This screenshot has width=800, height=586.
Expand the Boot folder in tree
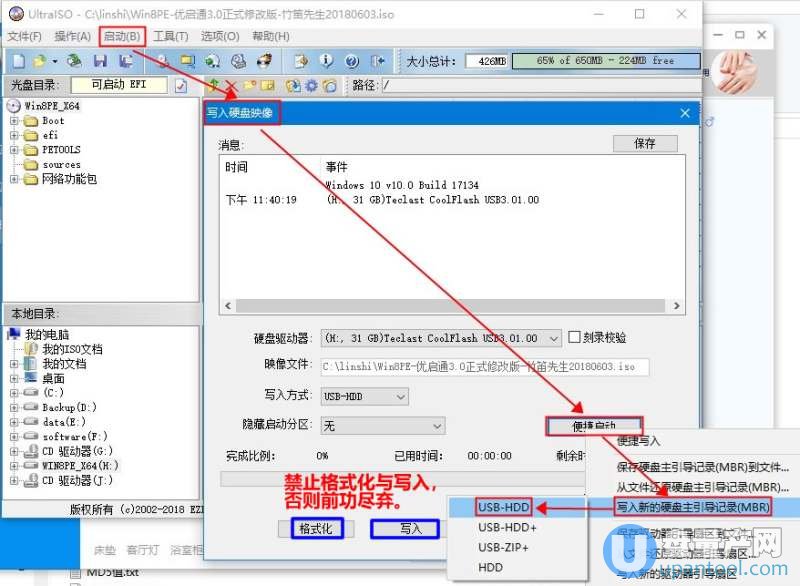point(15,121)
